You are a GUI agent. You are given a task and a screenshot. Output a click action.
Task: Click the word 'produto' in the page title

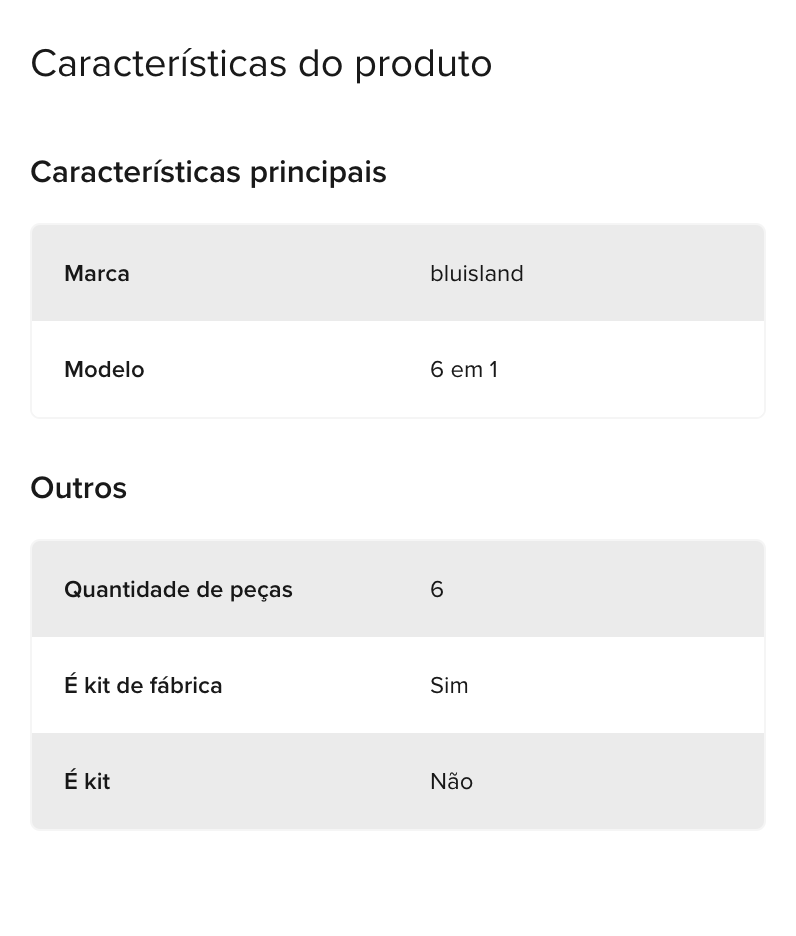pos(423,64)
